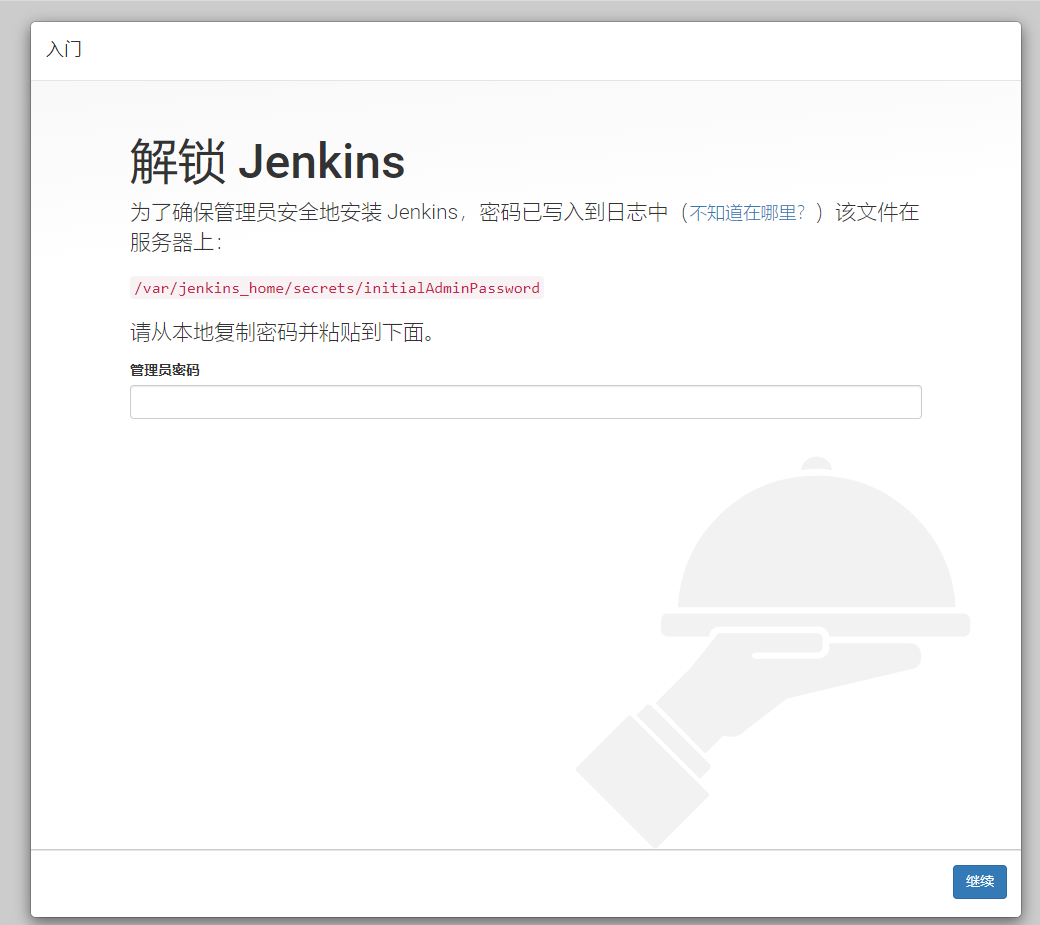Click the 入门 header title

64,49
